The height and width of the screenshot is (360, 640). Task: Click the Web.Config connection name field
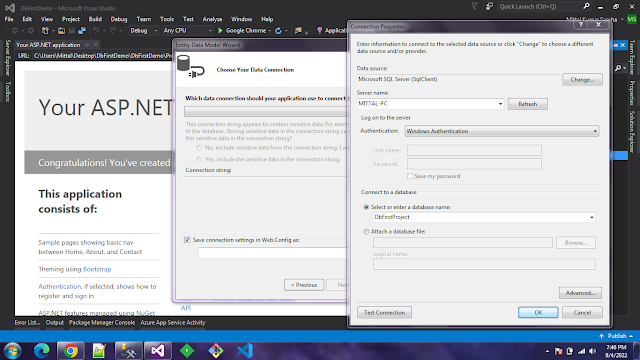[x=273, y=253]
